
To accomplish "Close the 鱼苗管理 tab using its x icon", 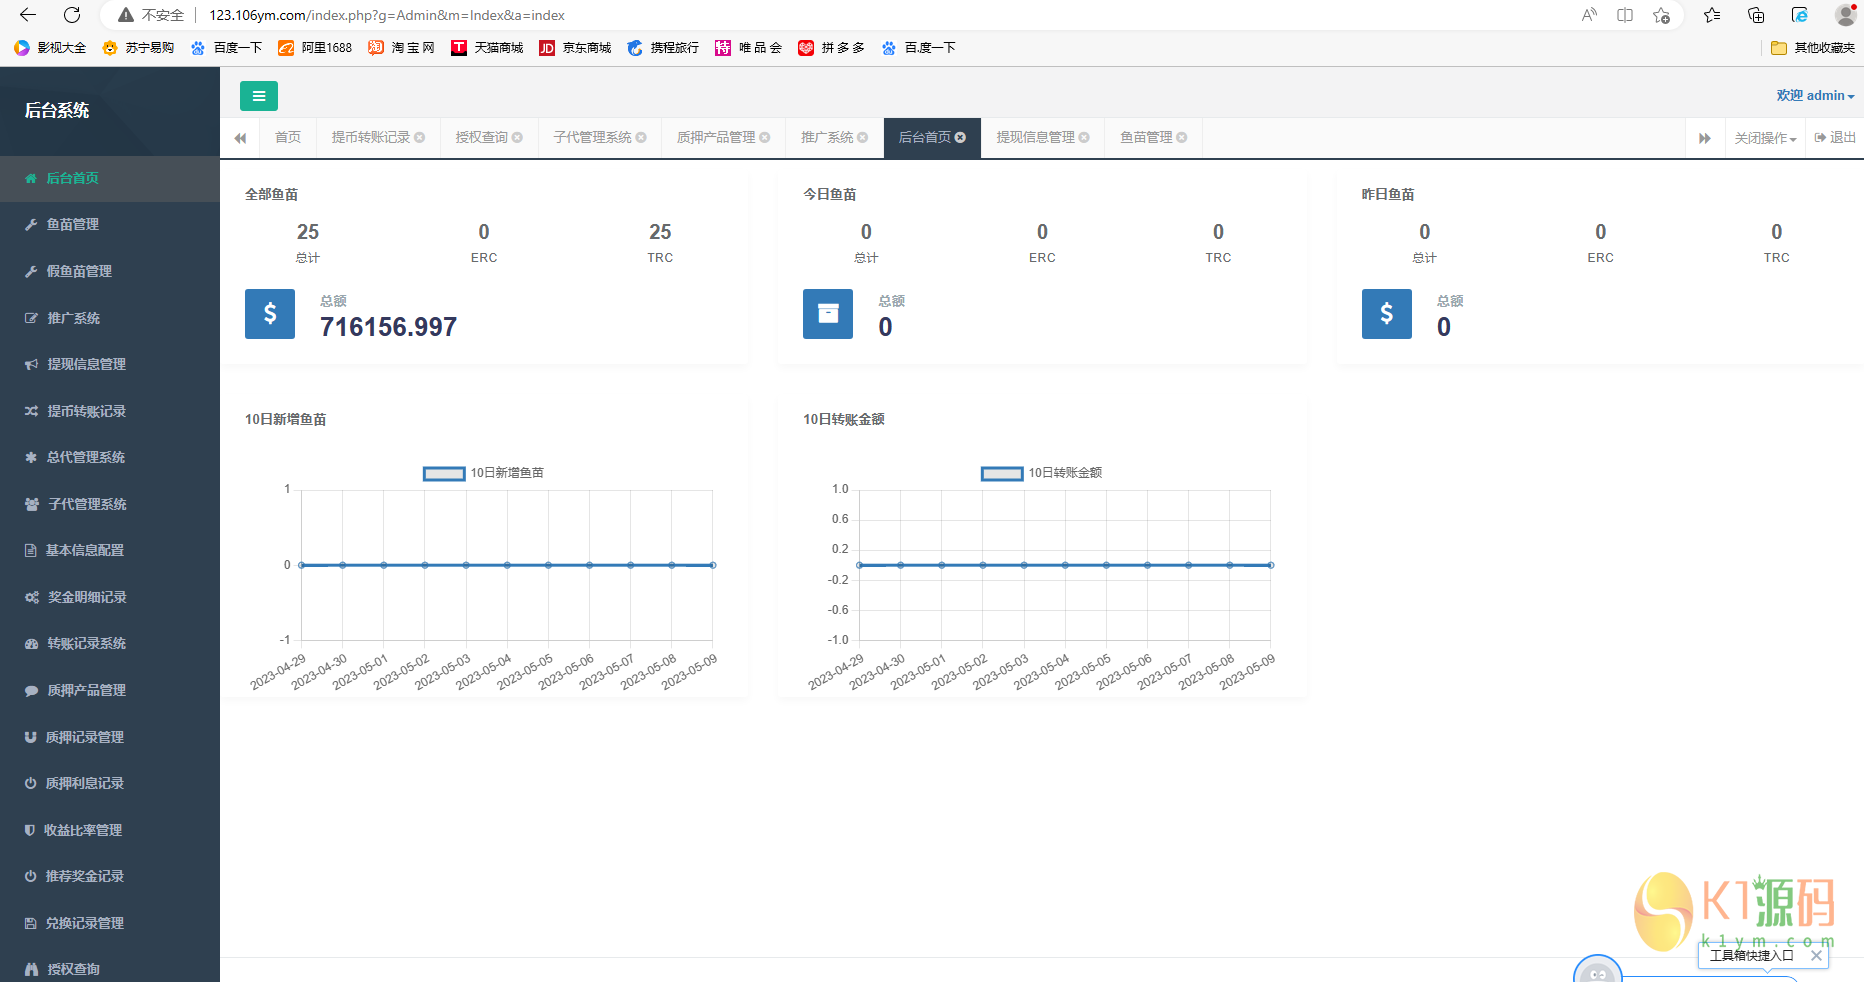I will click(x=1182, y=138).
